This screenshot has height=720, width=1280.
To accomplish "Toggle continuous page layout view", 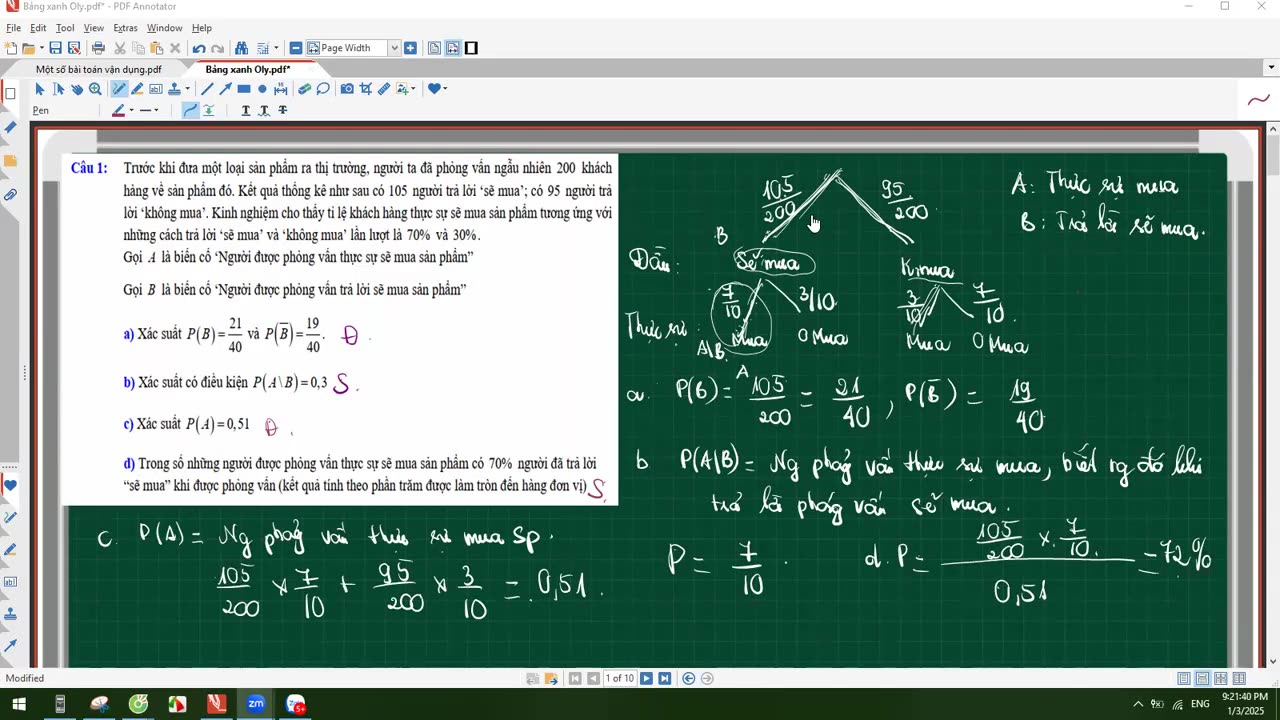I will (x=453, y=48).
